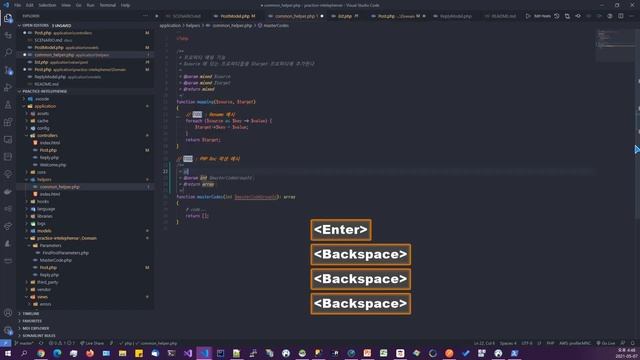Image resolution: width=640 pixels, height=360 pixels.
Task: Open Windows taskbar search
Action: point(24,353)
